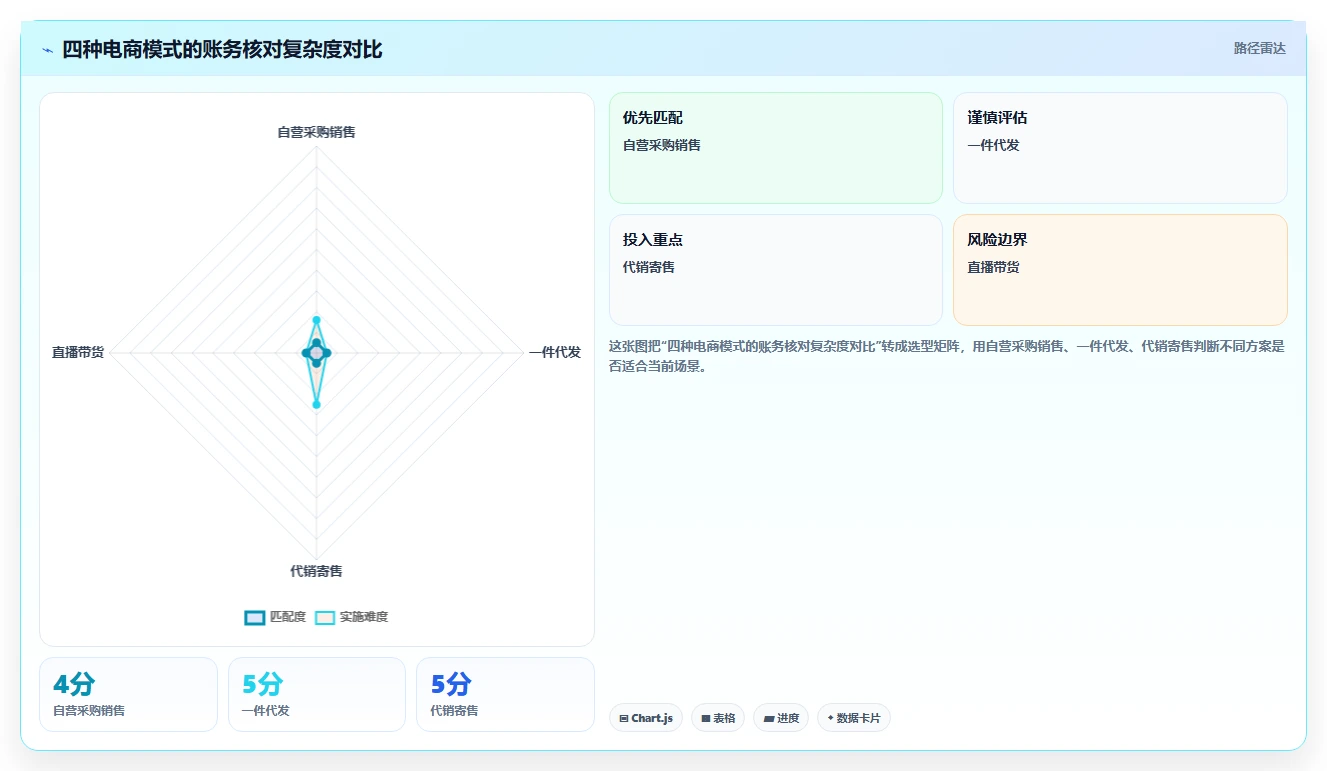Click the 表格 tag icon

click(705, 718)
